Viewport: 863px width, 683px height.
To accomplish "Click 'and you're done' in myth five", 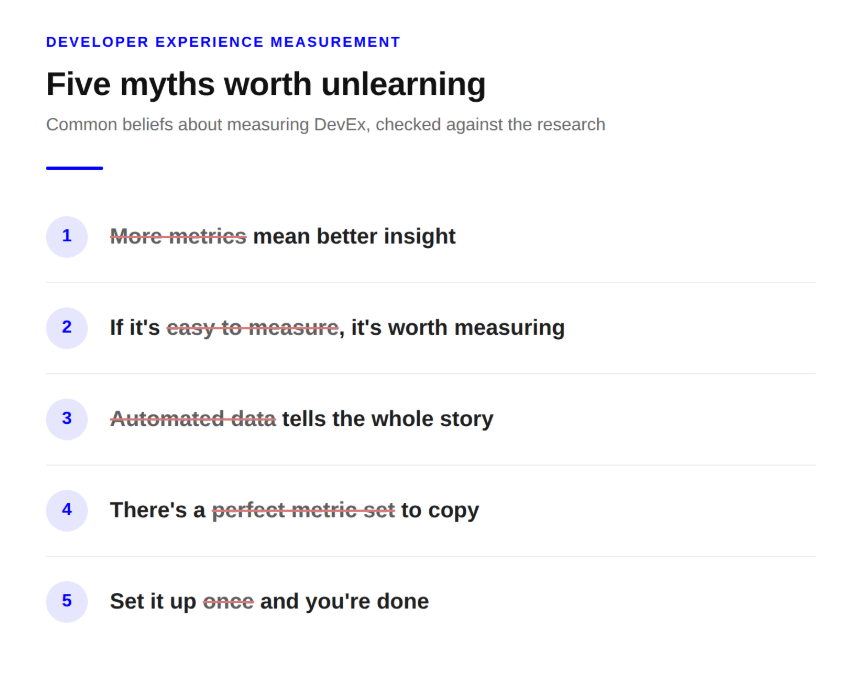I will [x=345, y=602].
